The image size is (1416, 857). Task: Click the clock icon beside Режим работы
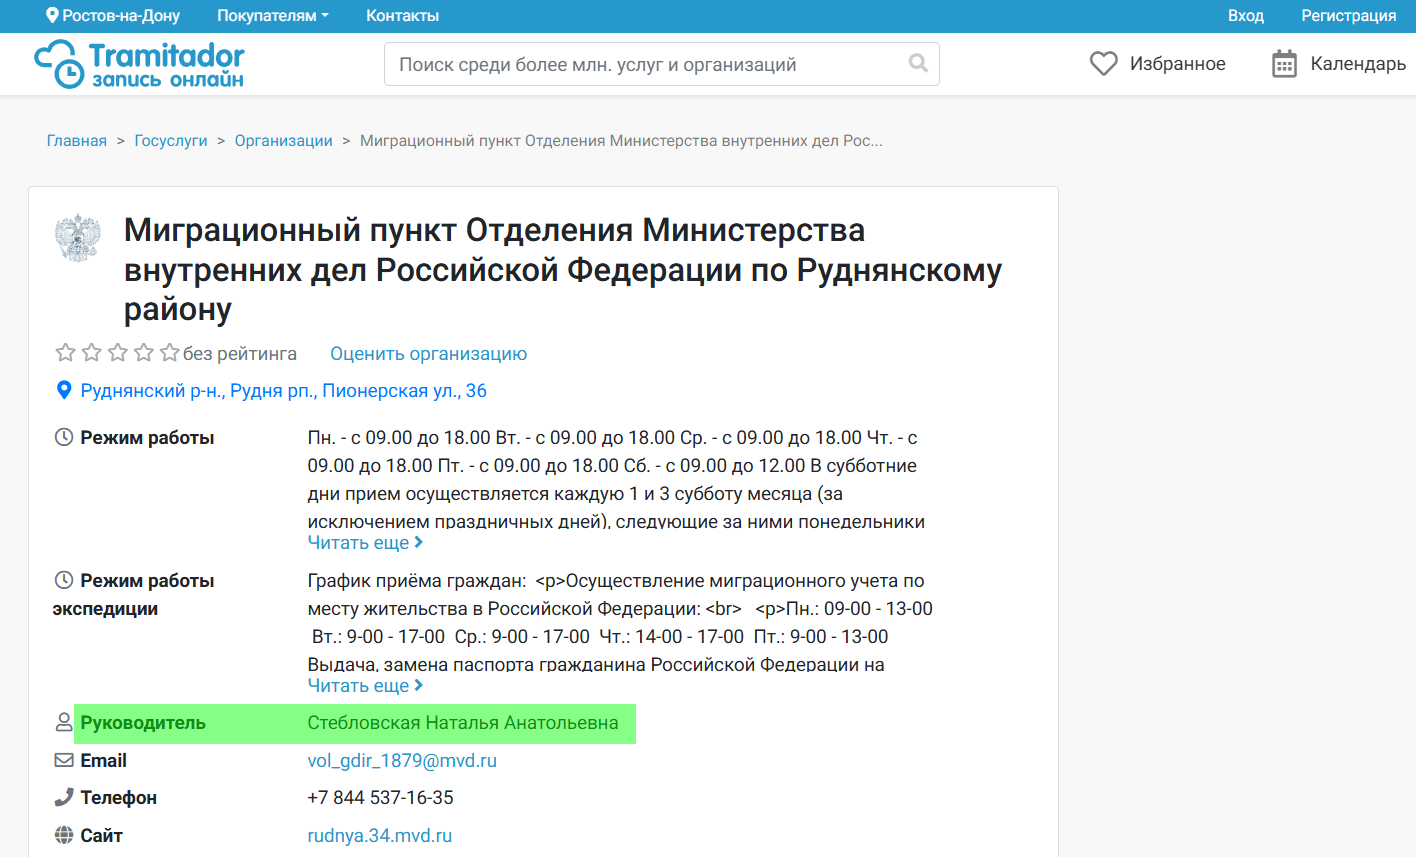(63, 436)
